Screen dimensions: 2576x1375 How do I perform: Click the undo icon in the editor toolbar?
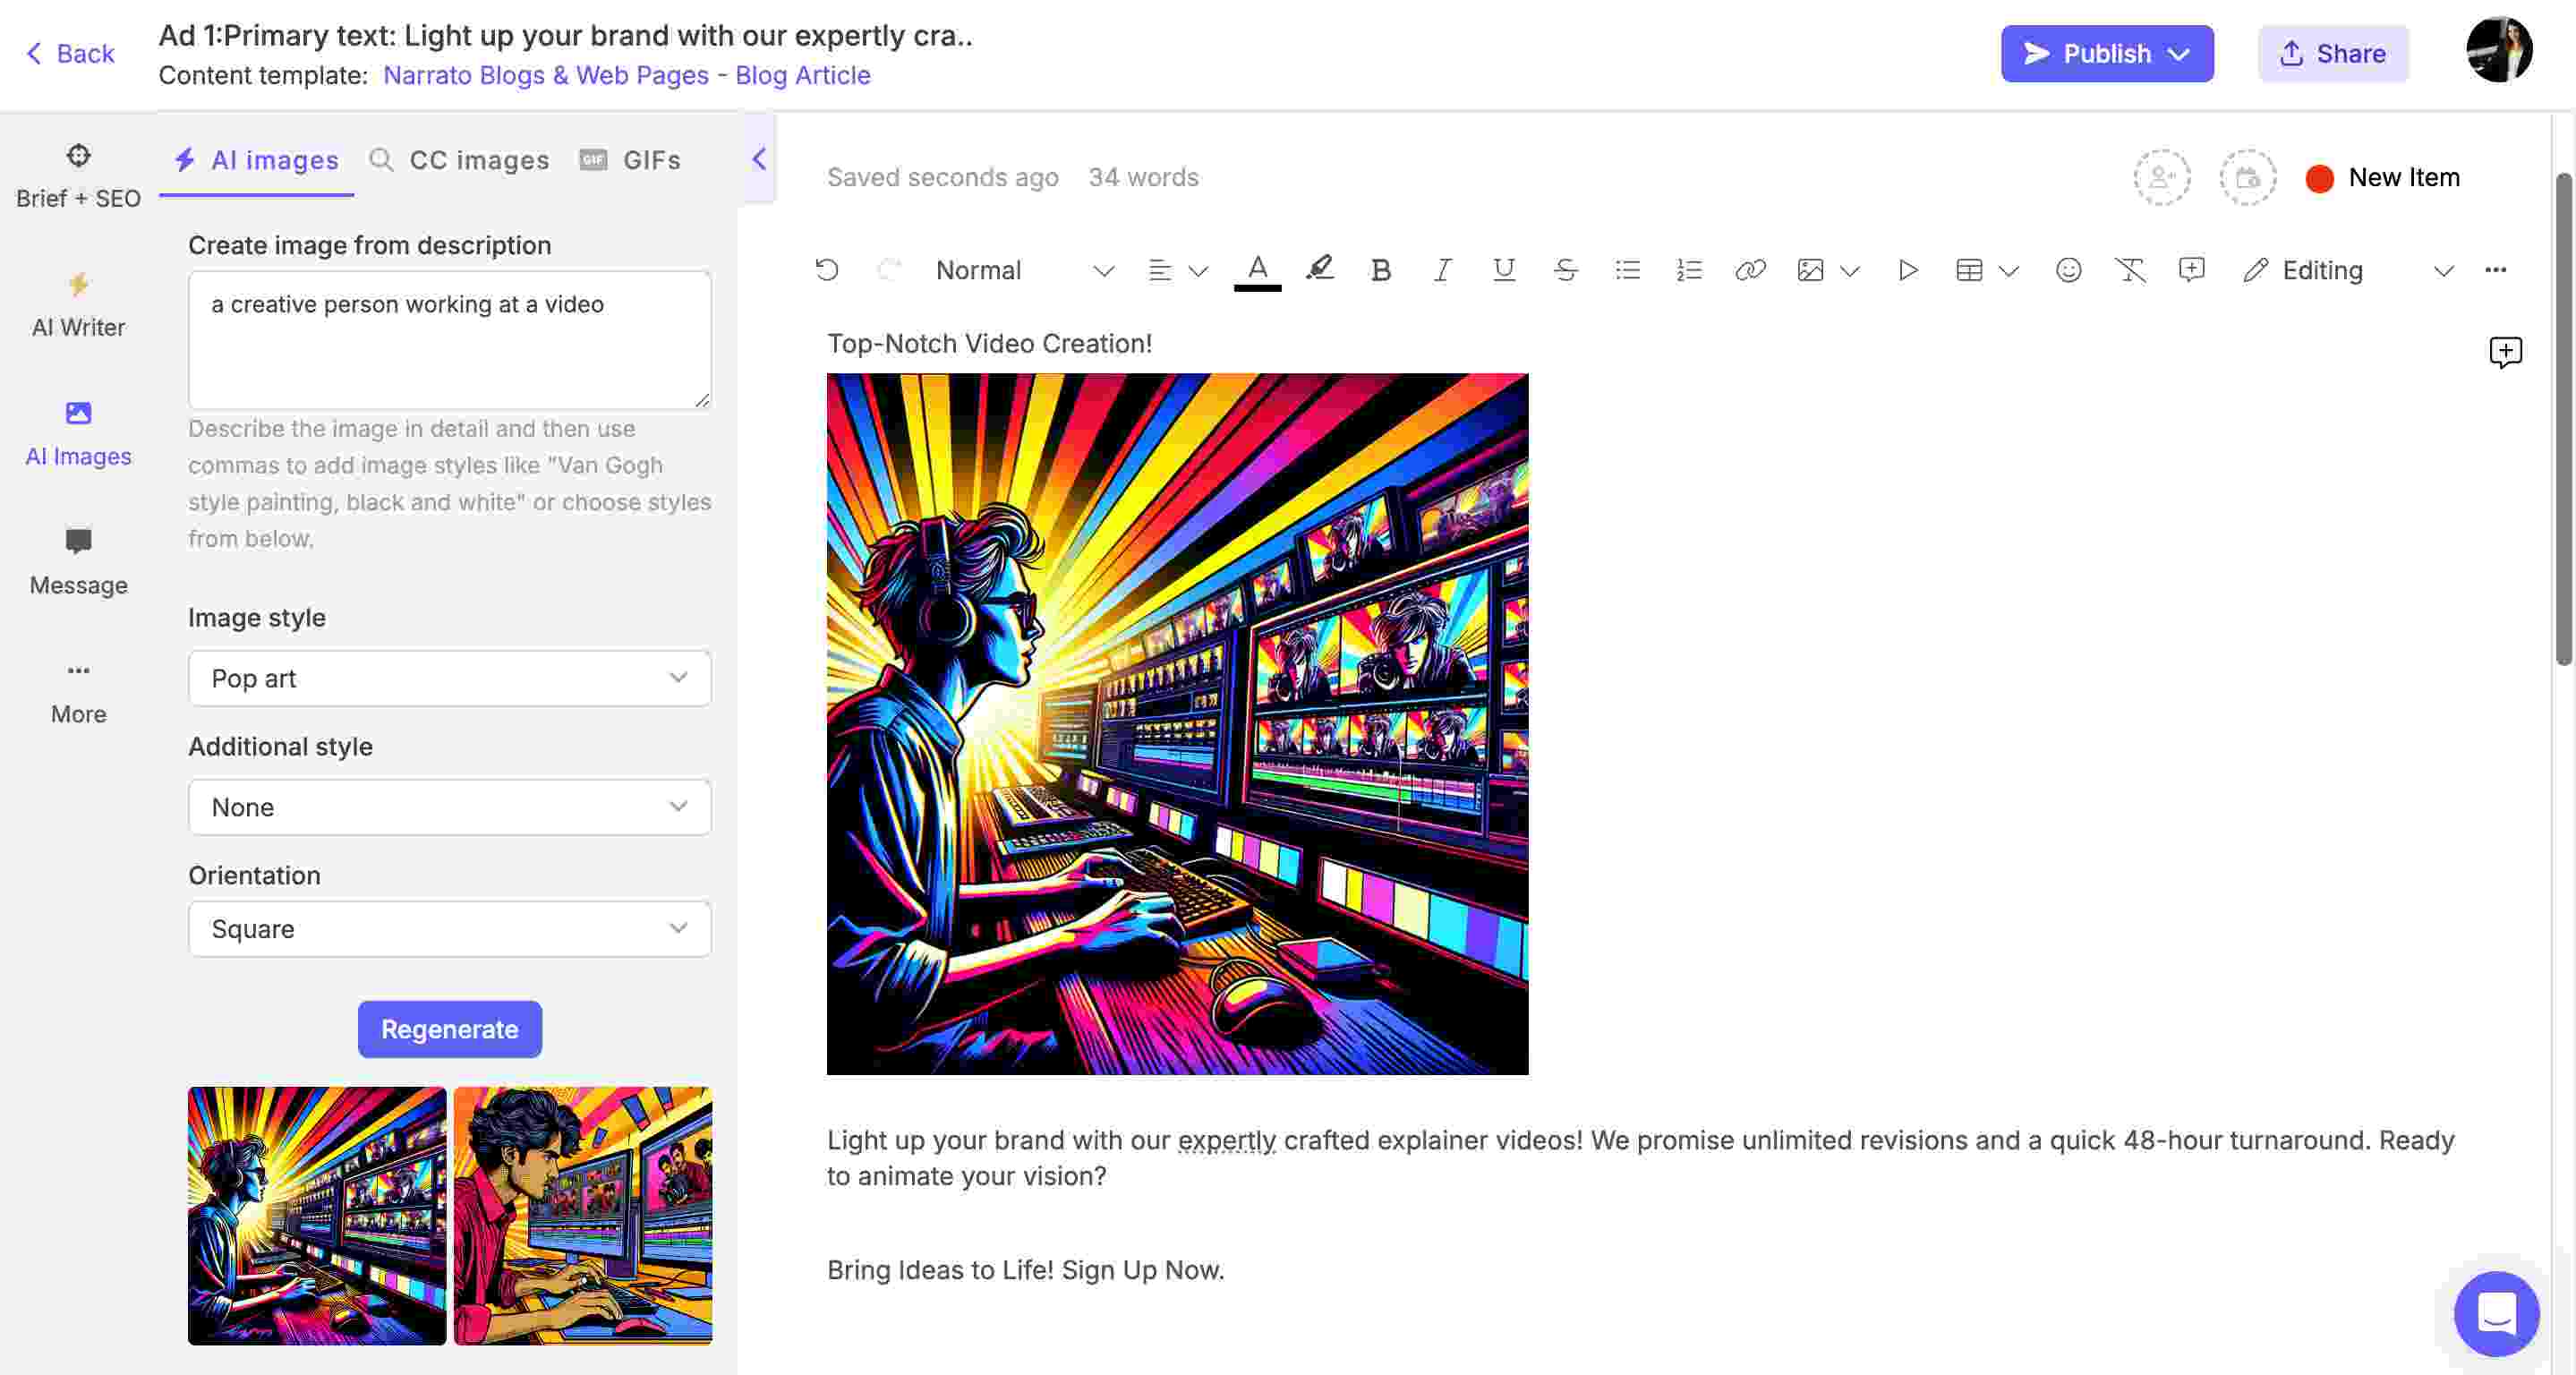coord(826,270)
